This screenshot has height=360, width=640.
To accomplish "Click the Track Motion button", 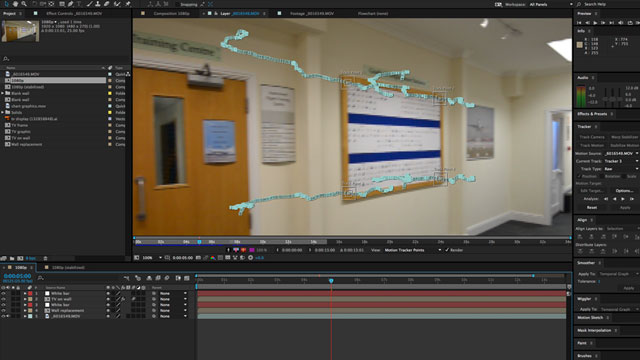I will [592, 145].
